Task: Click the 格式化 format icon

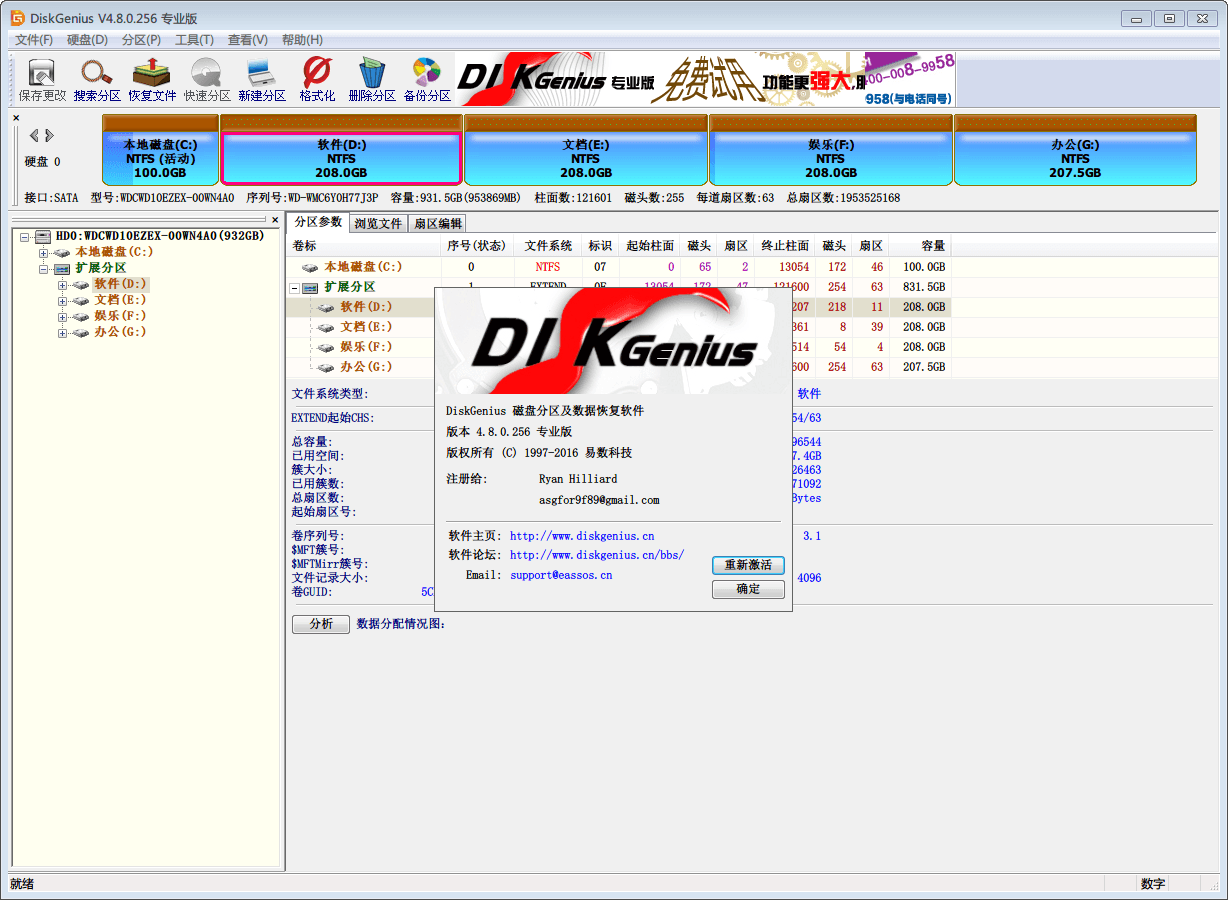Action: point(317,80)
